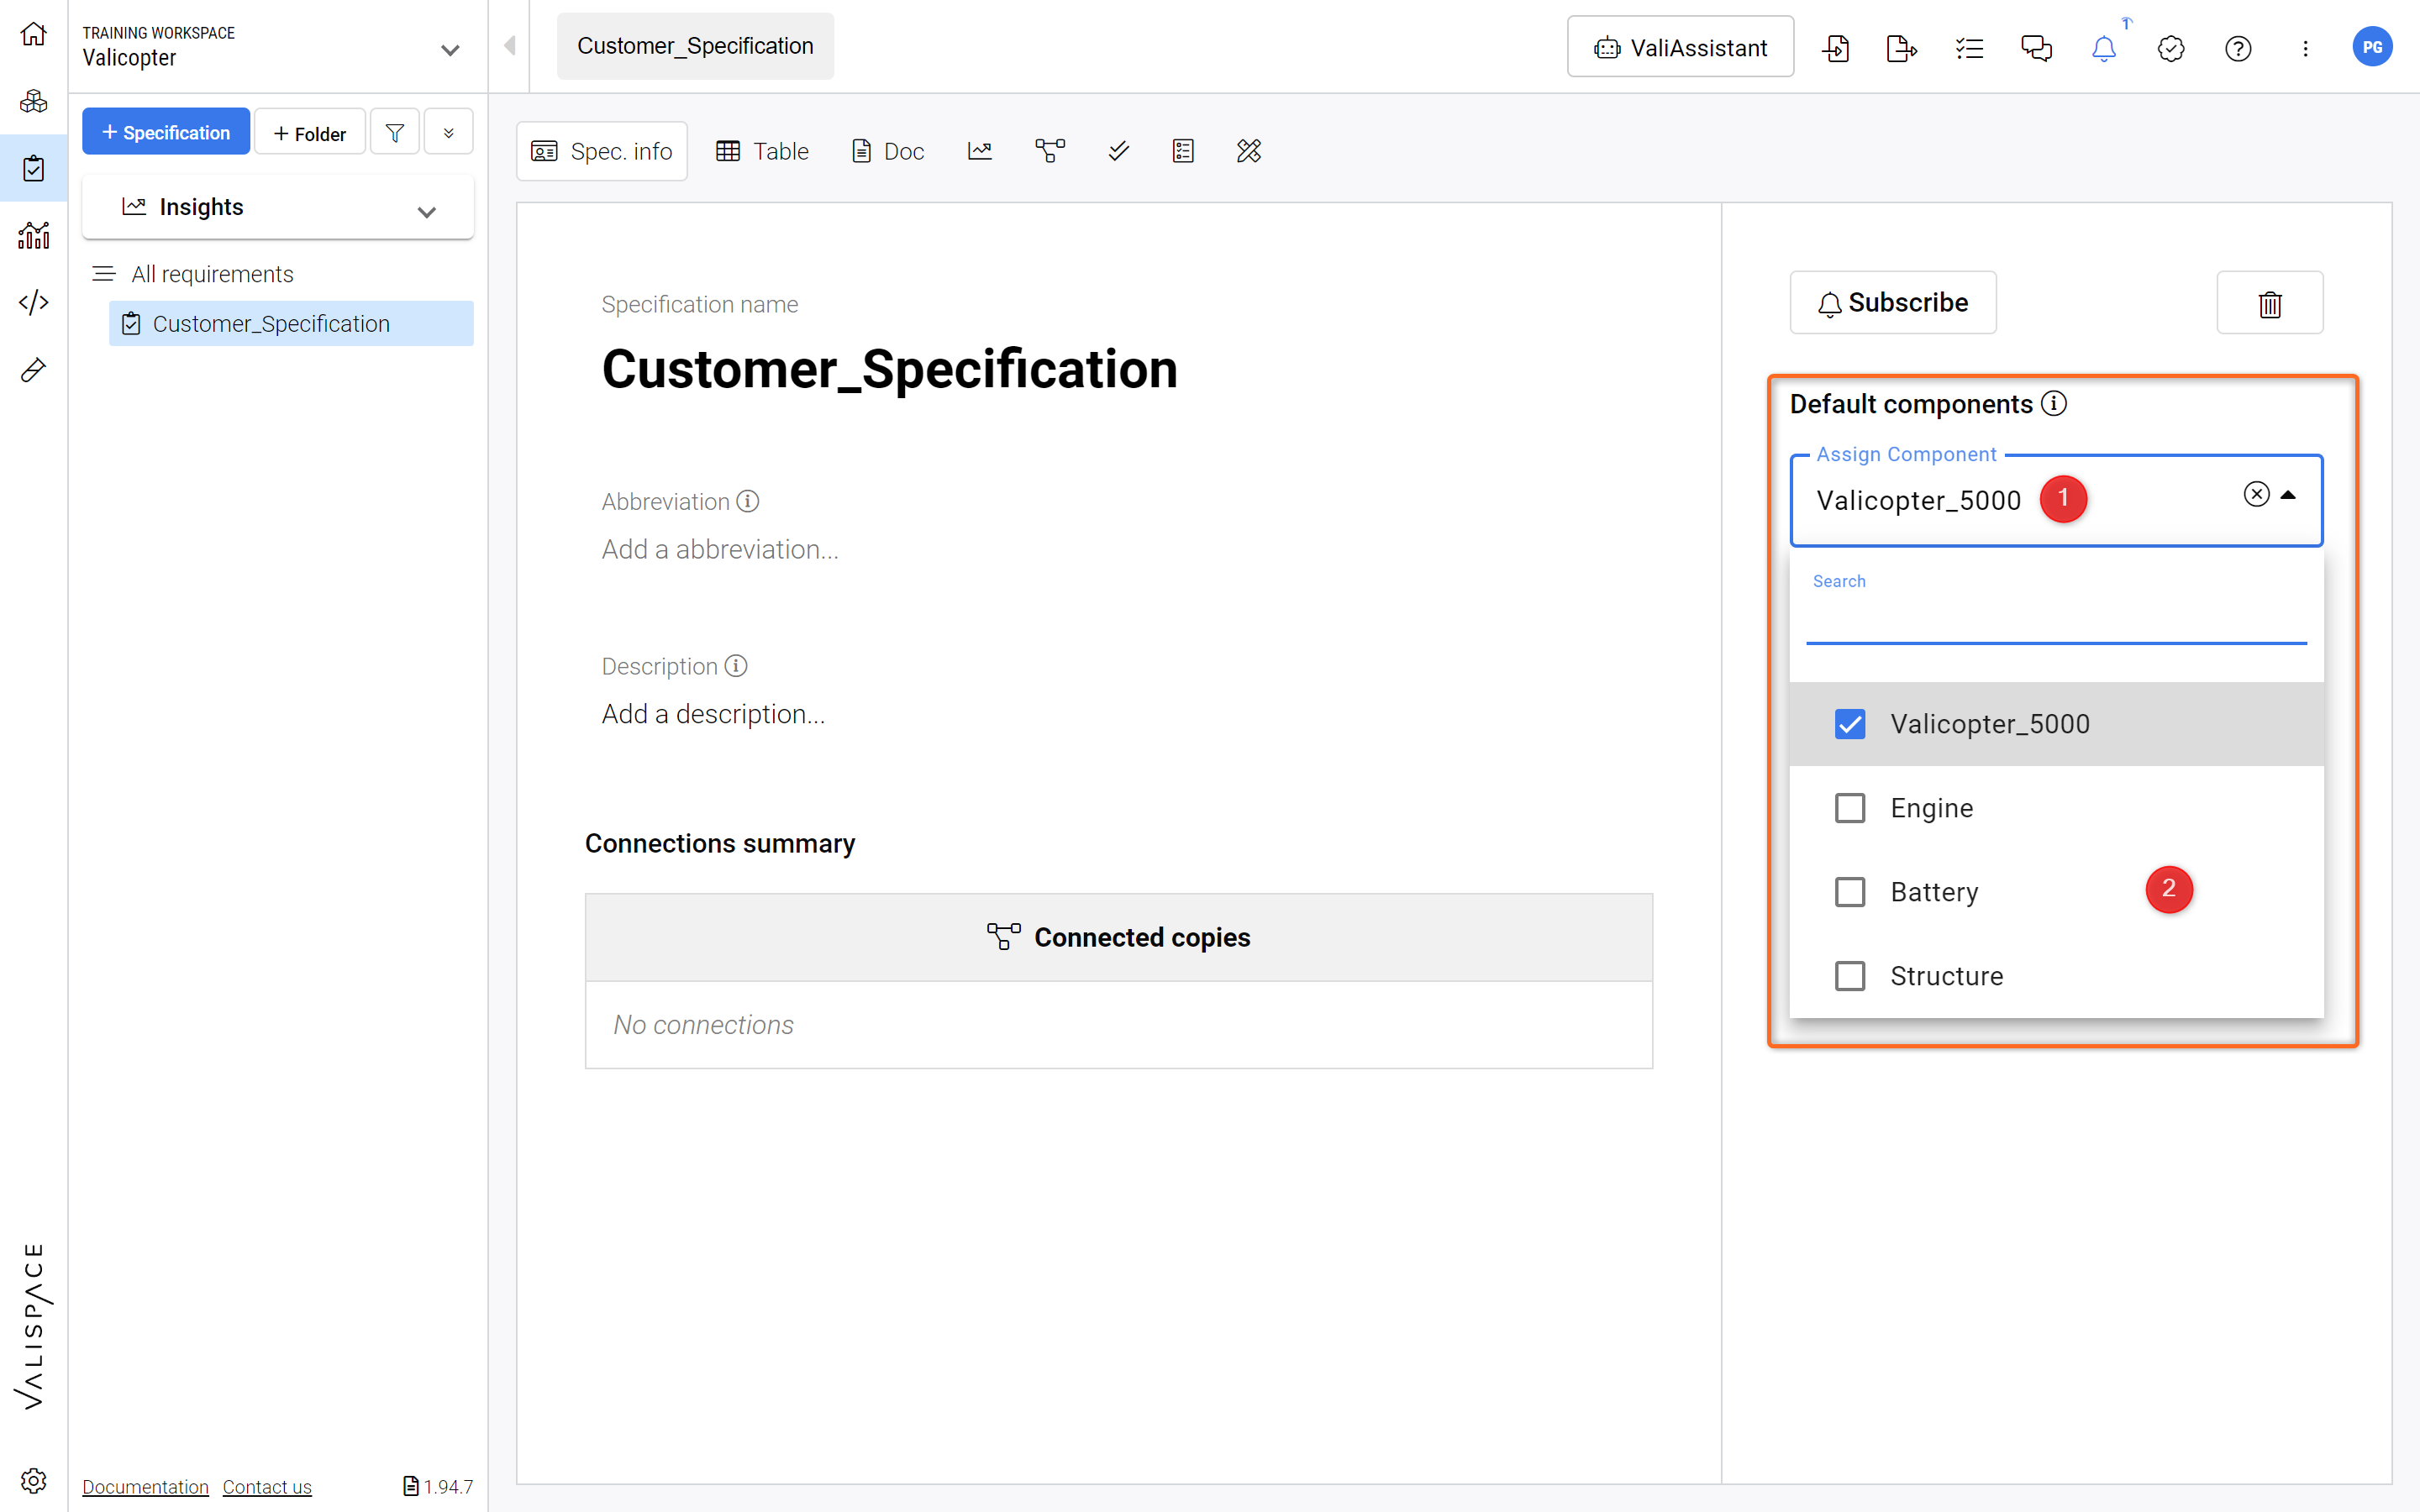The image size is (2420, 1512).
Task: Click the Add a abbreviation field
Action: click(720, 549)
